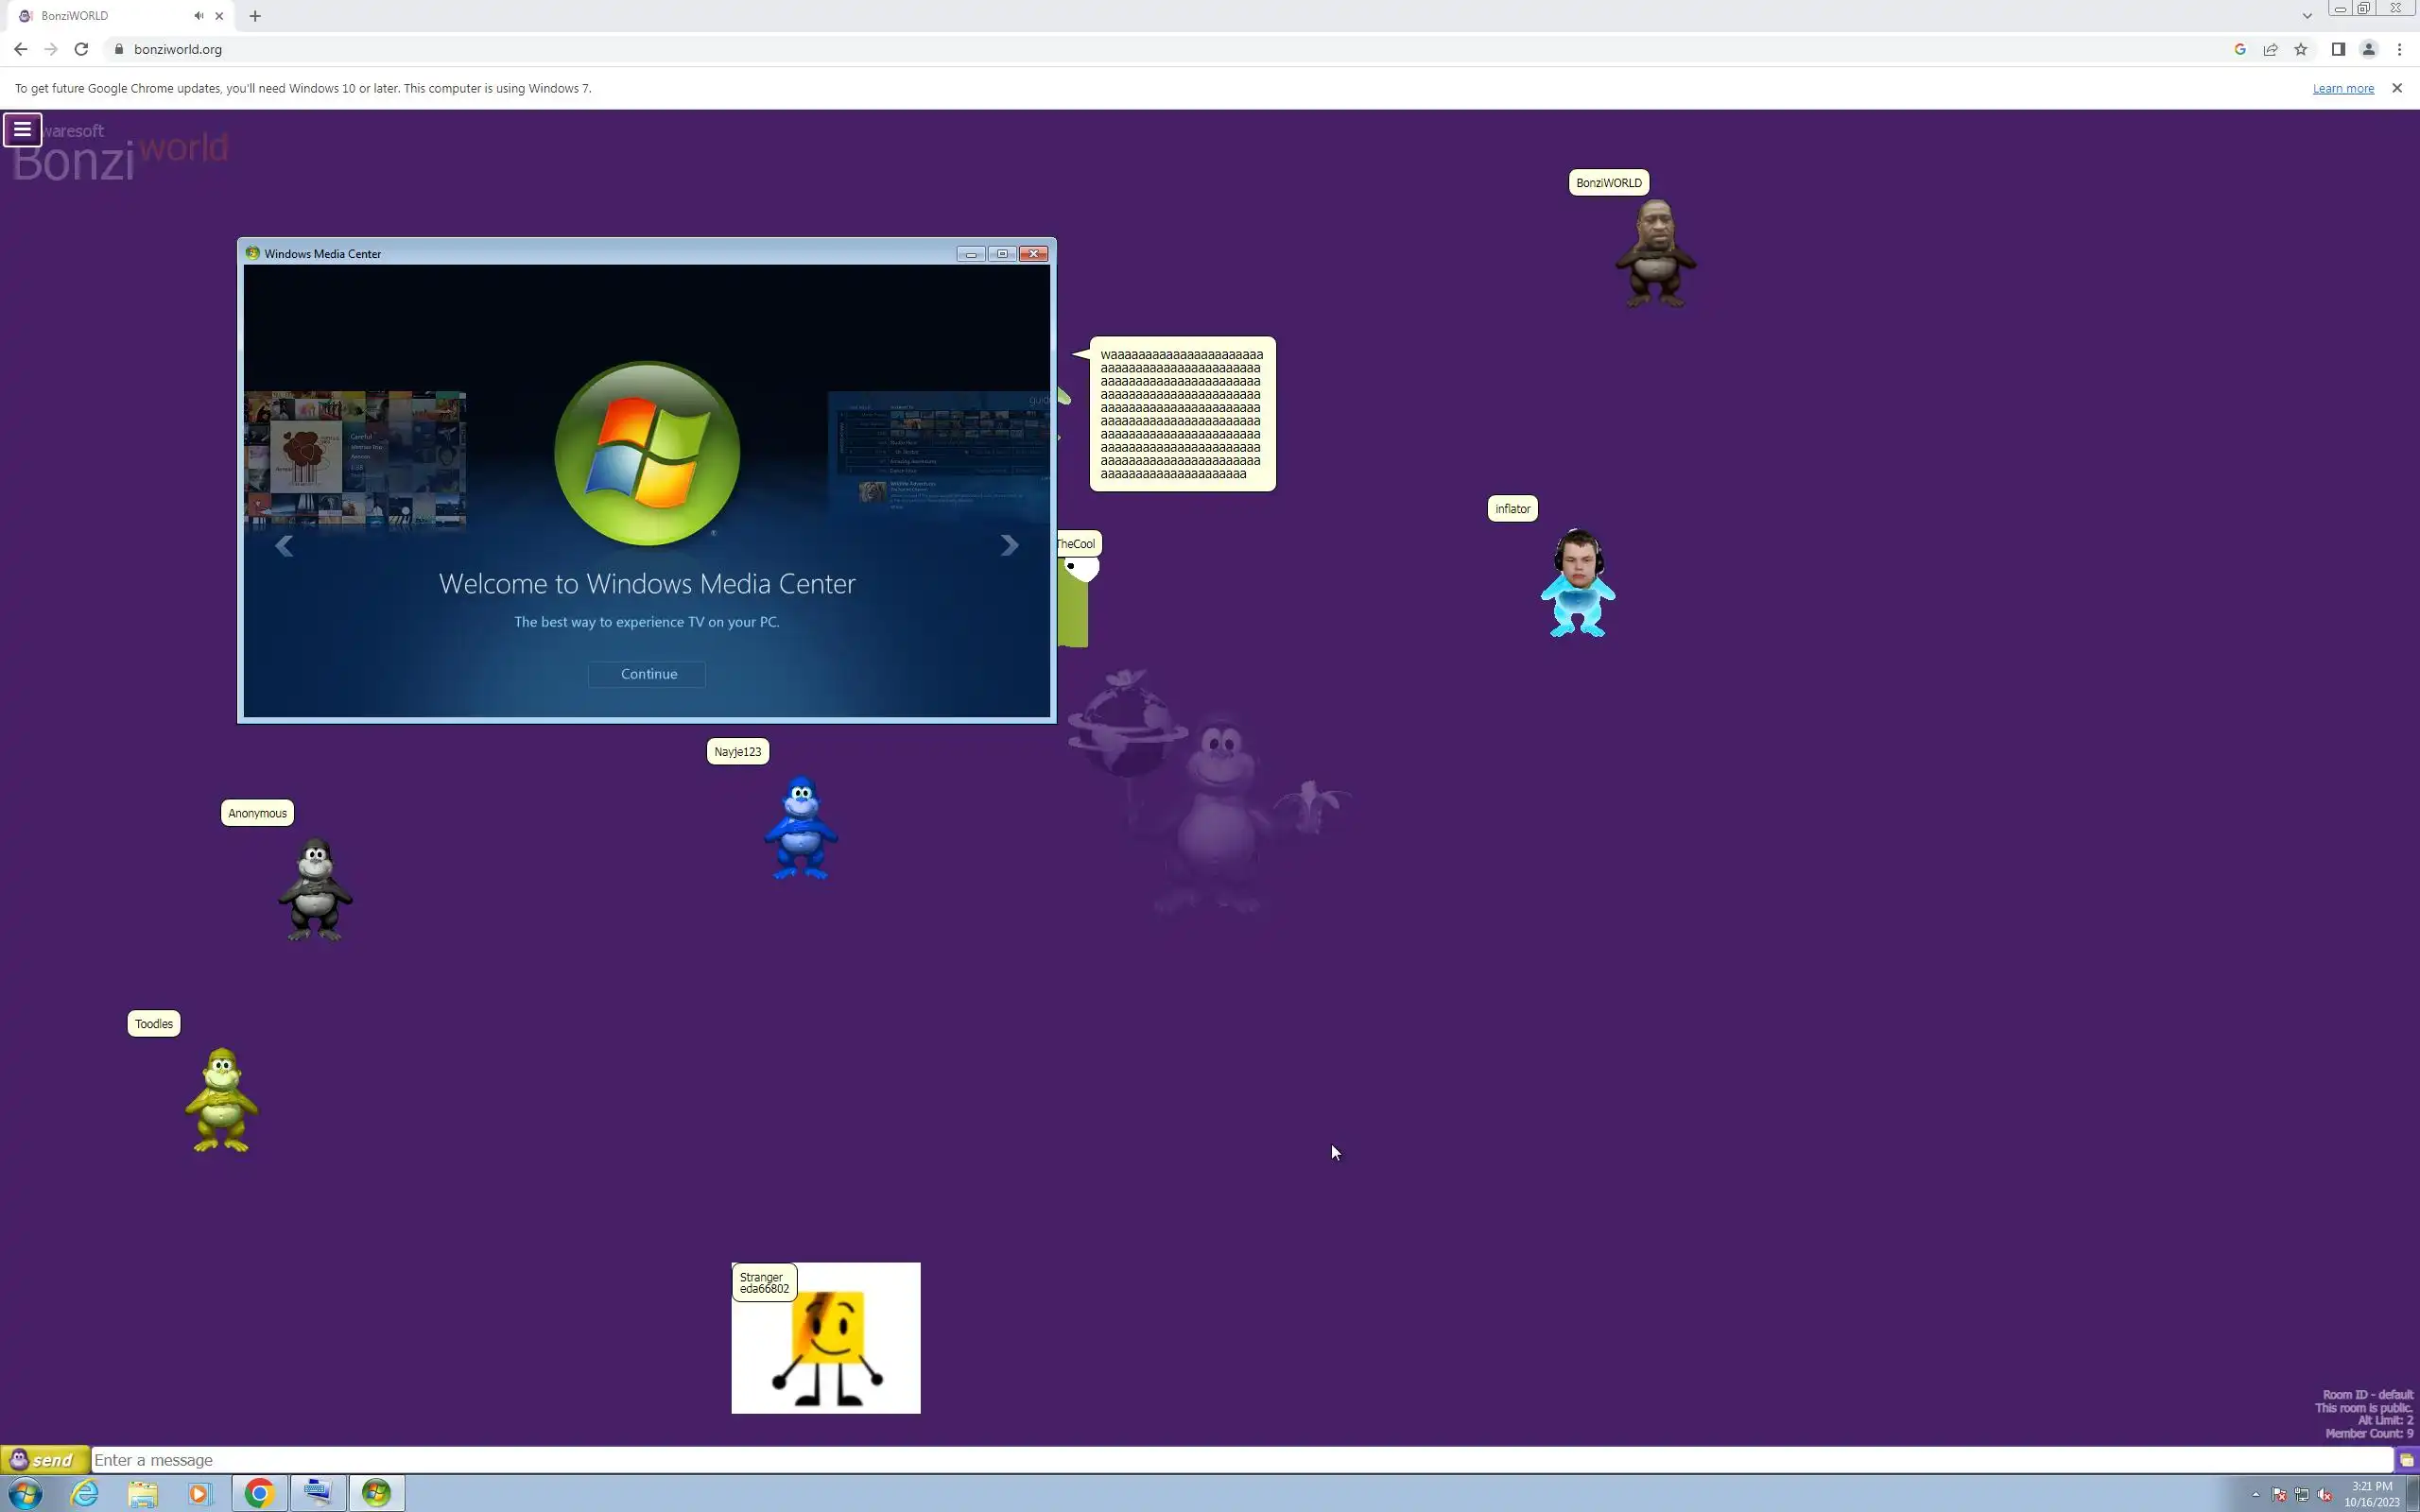Open the BonziWORLD hamburger menu
The height and width of the screenshot is (1512, 2420).
(x=22, y=129)
